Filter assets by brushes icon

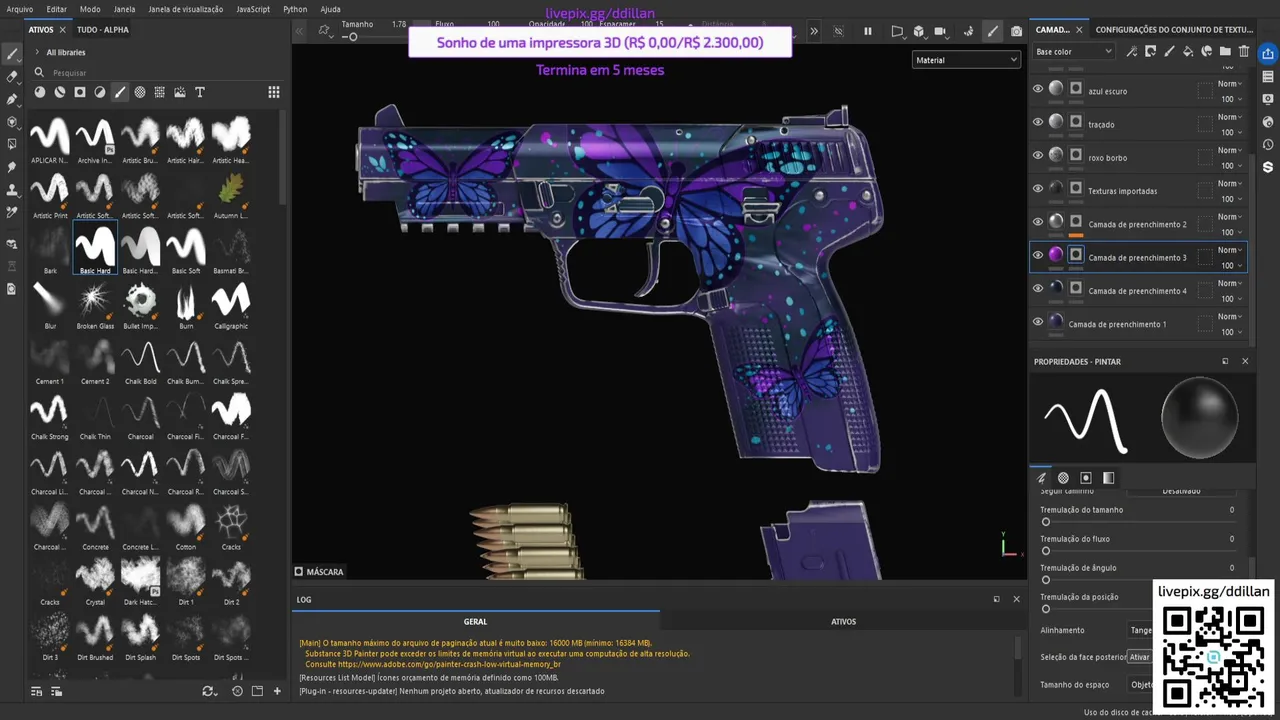[120, 92]
